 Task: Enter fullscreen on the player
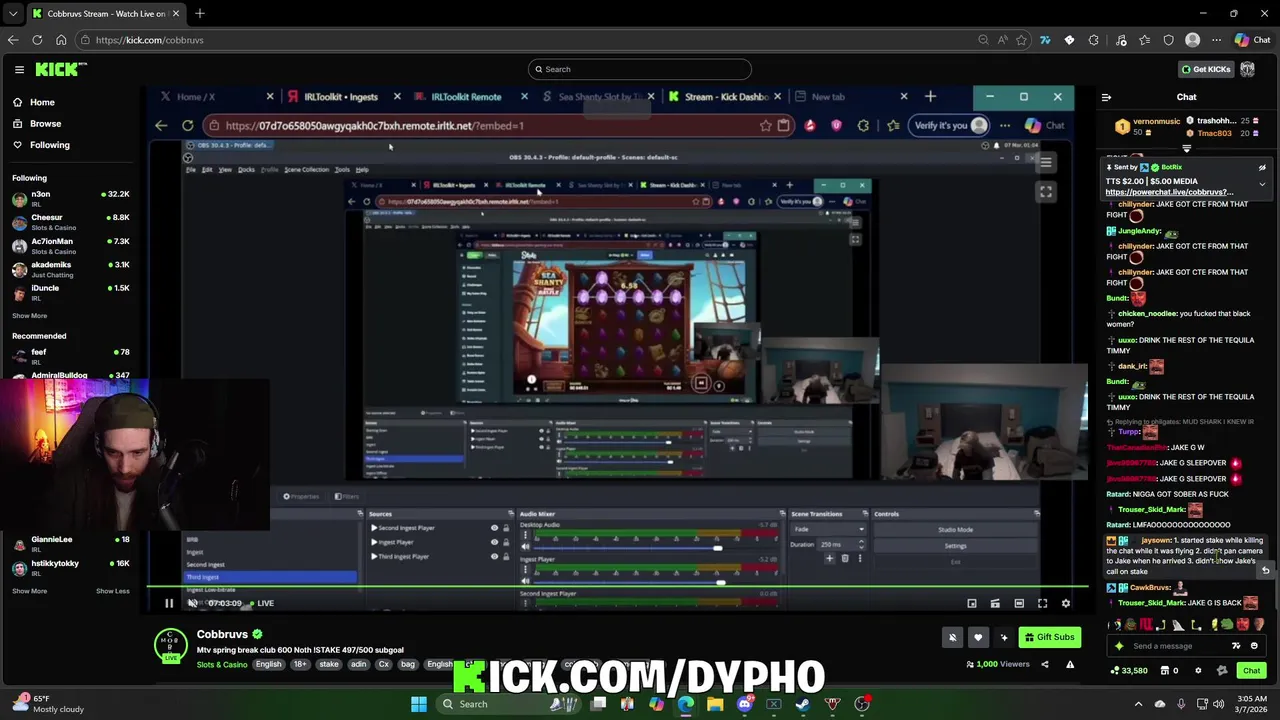pos(1042,603)
